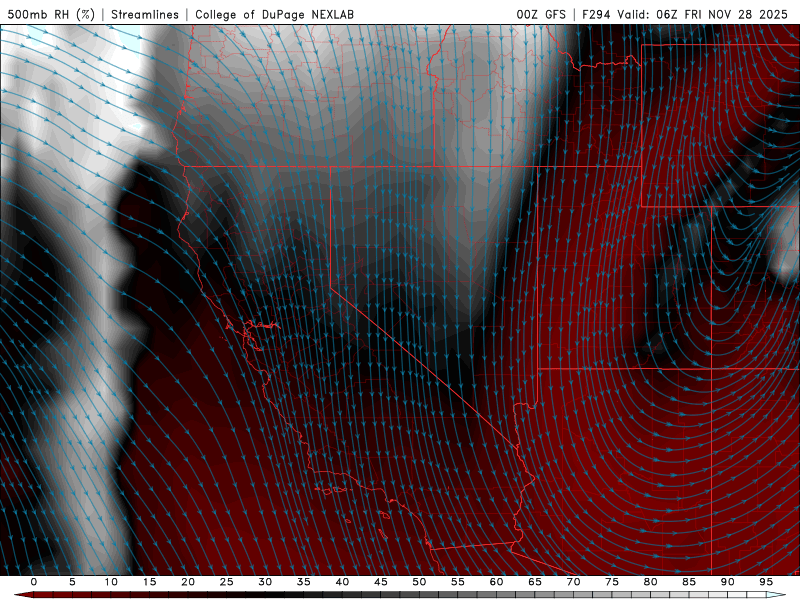Image resolution: width=800 pixels, height=600 pixels.
Task: Click the colorbar label "50"
Action: 419,582
